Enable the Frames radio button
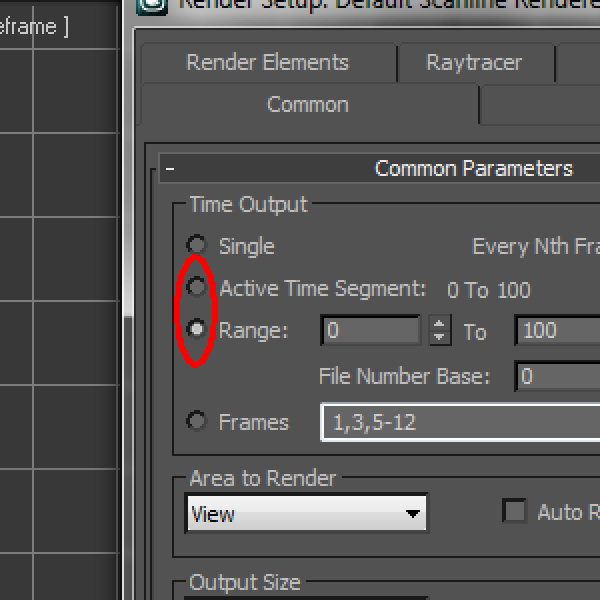Viewport: 600px width, 600px height. (x=197, y=421)
